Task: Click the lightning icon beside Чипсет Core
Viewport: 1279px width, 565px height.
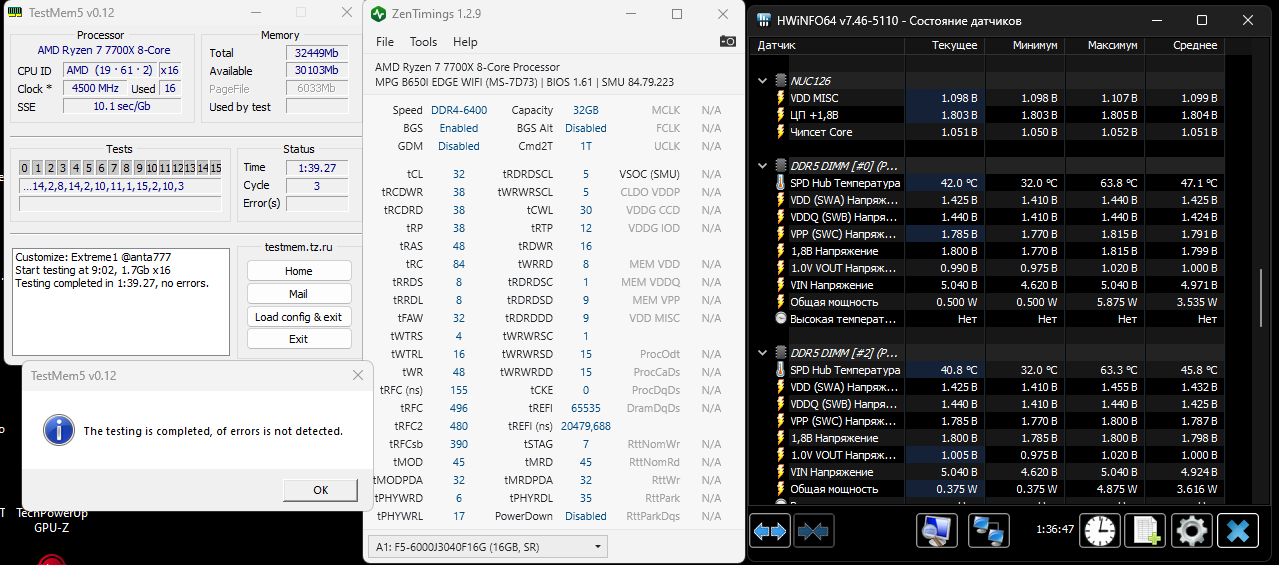Action: pyautogui.click(x=781, y=132)
